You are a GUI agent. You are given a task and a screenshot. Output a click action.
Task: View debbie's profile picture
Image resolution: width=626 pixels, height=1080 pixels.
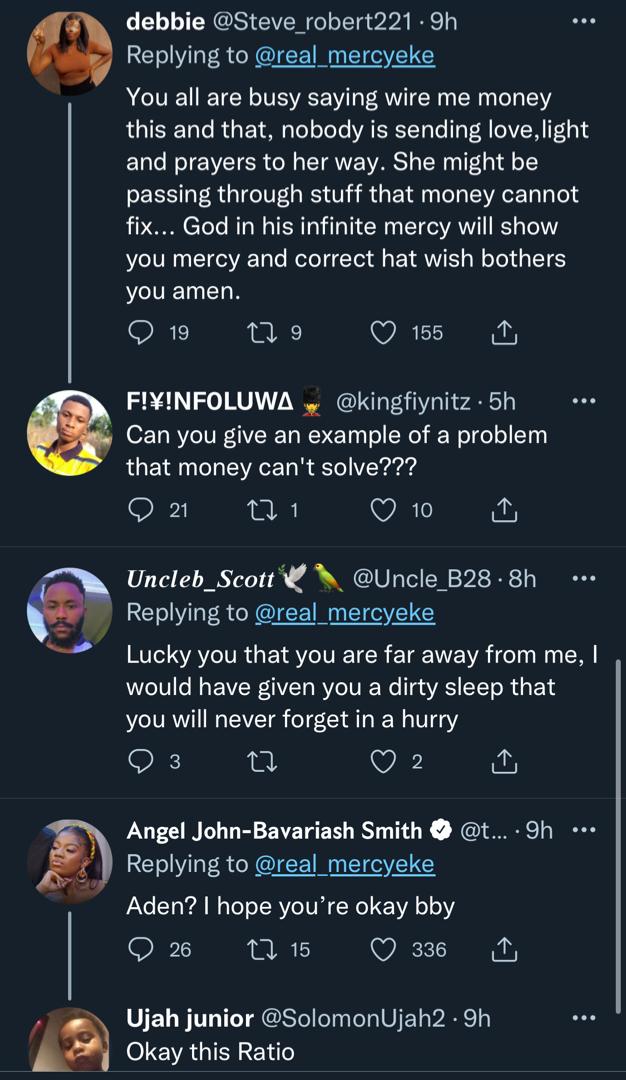point(69,53)
